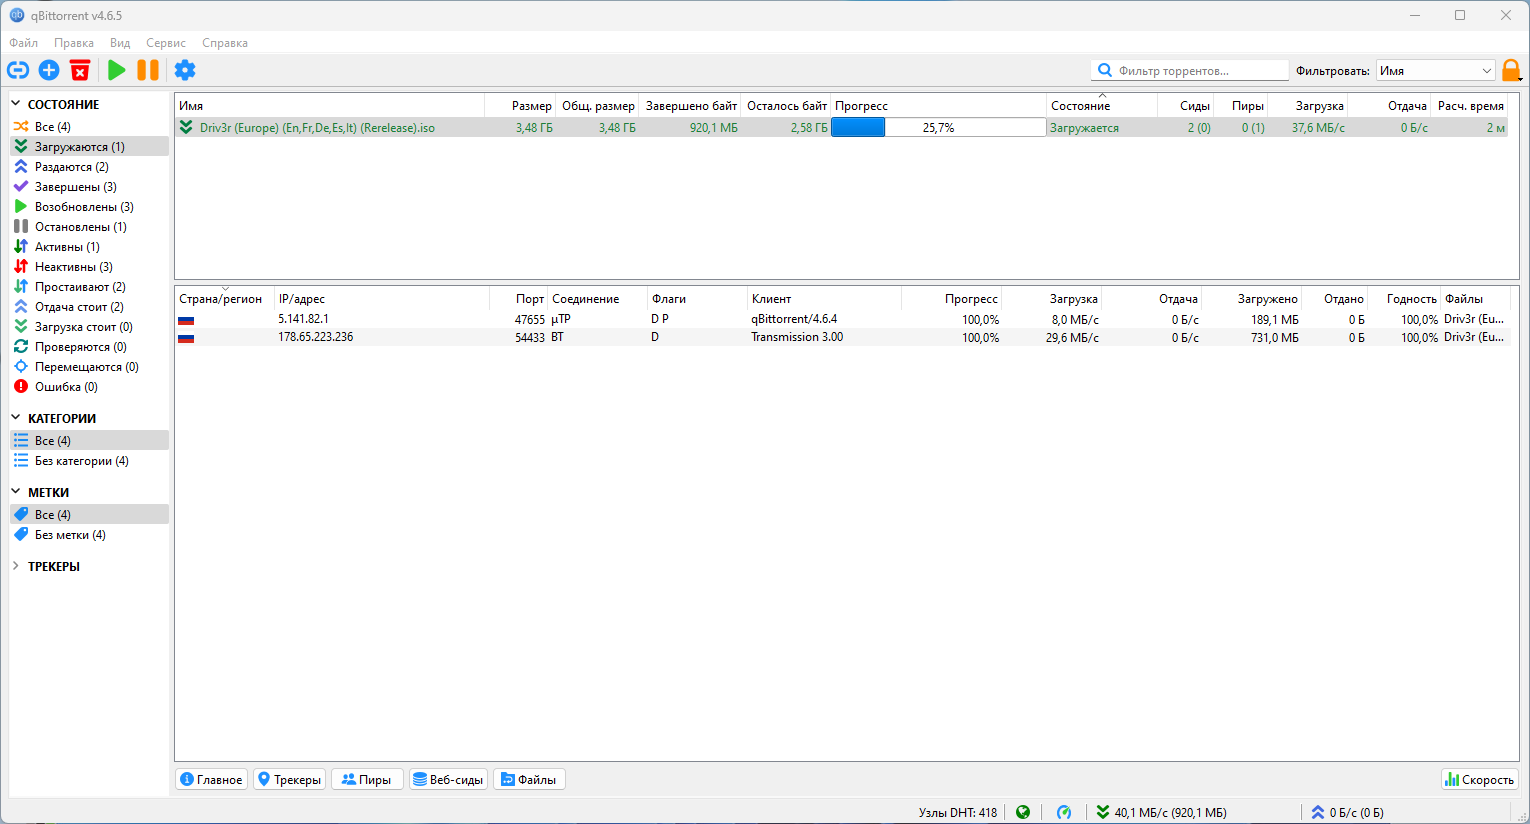This screenshot has width=1530, height=824.
Task: Select the Driv3r (Europe) torrent row
Action: 843,128
